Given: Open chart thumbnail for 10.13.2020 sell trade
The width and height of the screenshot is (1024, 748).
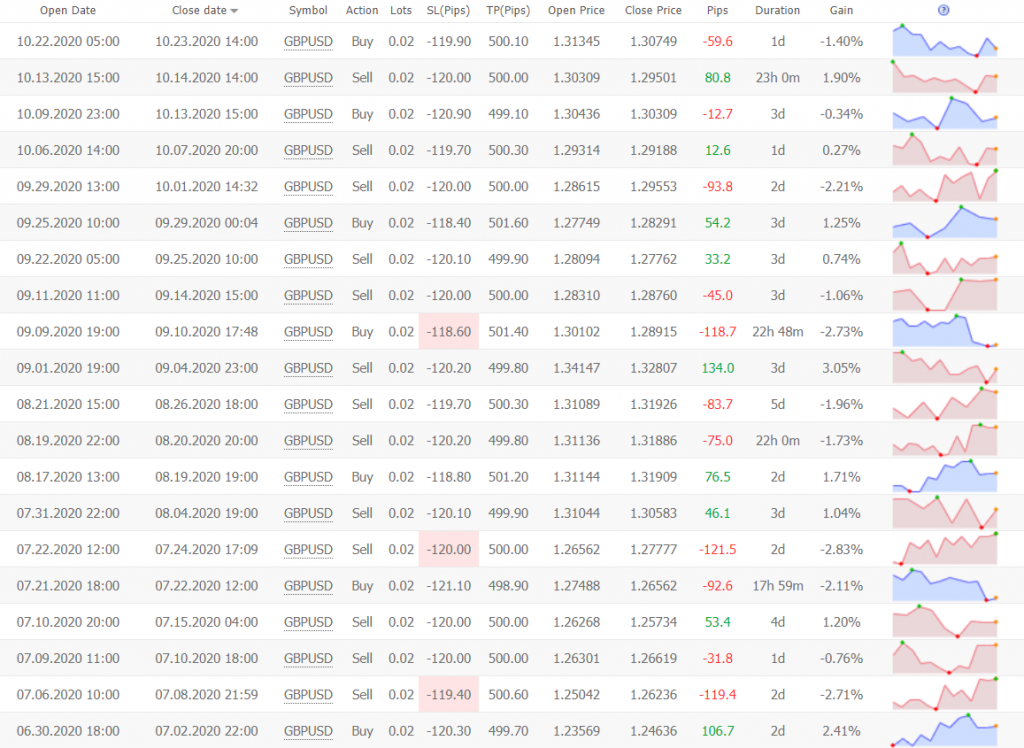Looking at the screenshot, I should coord(944,78).
